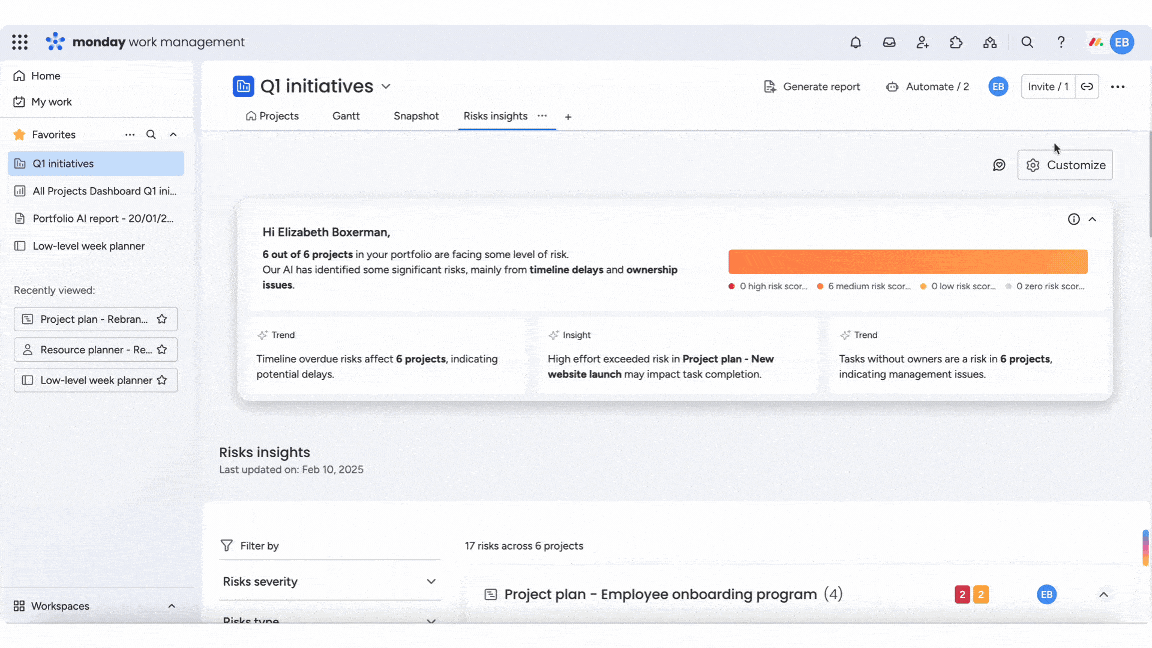
Task: Click the monday products switcher icon
Action: 1095,43
